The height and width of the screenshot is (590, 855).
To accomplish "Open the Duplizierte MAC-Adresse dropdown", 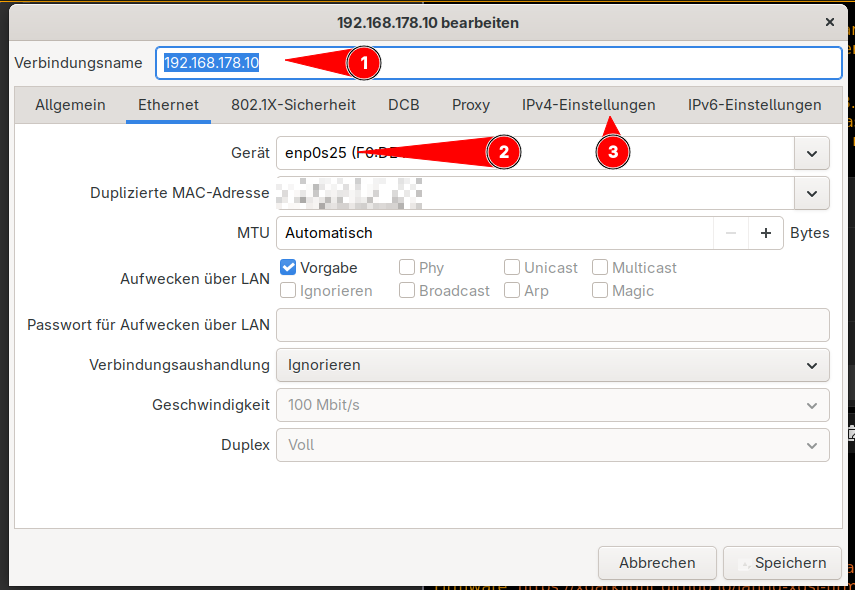I will (812, 193).
